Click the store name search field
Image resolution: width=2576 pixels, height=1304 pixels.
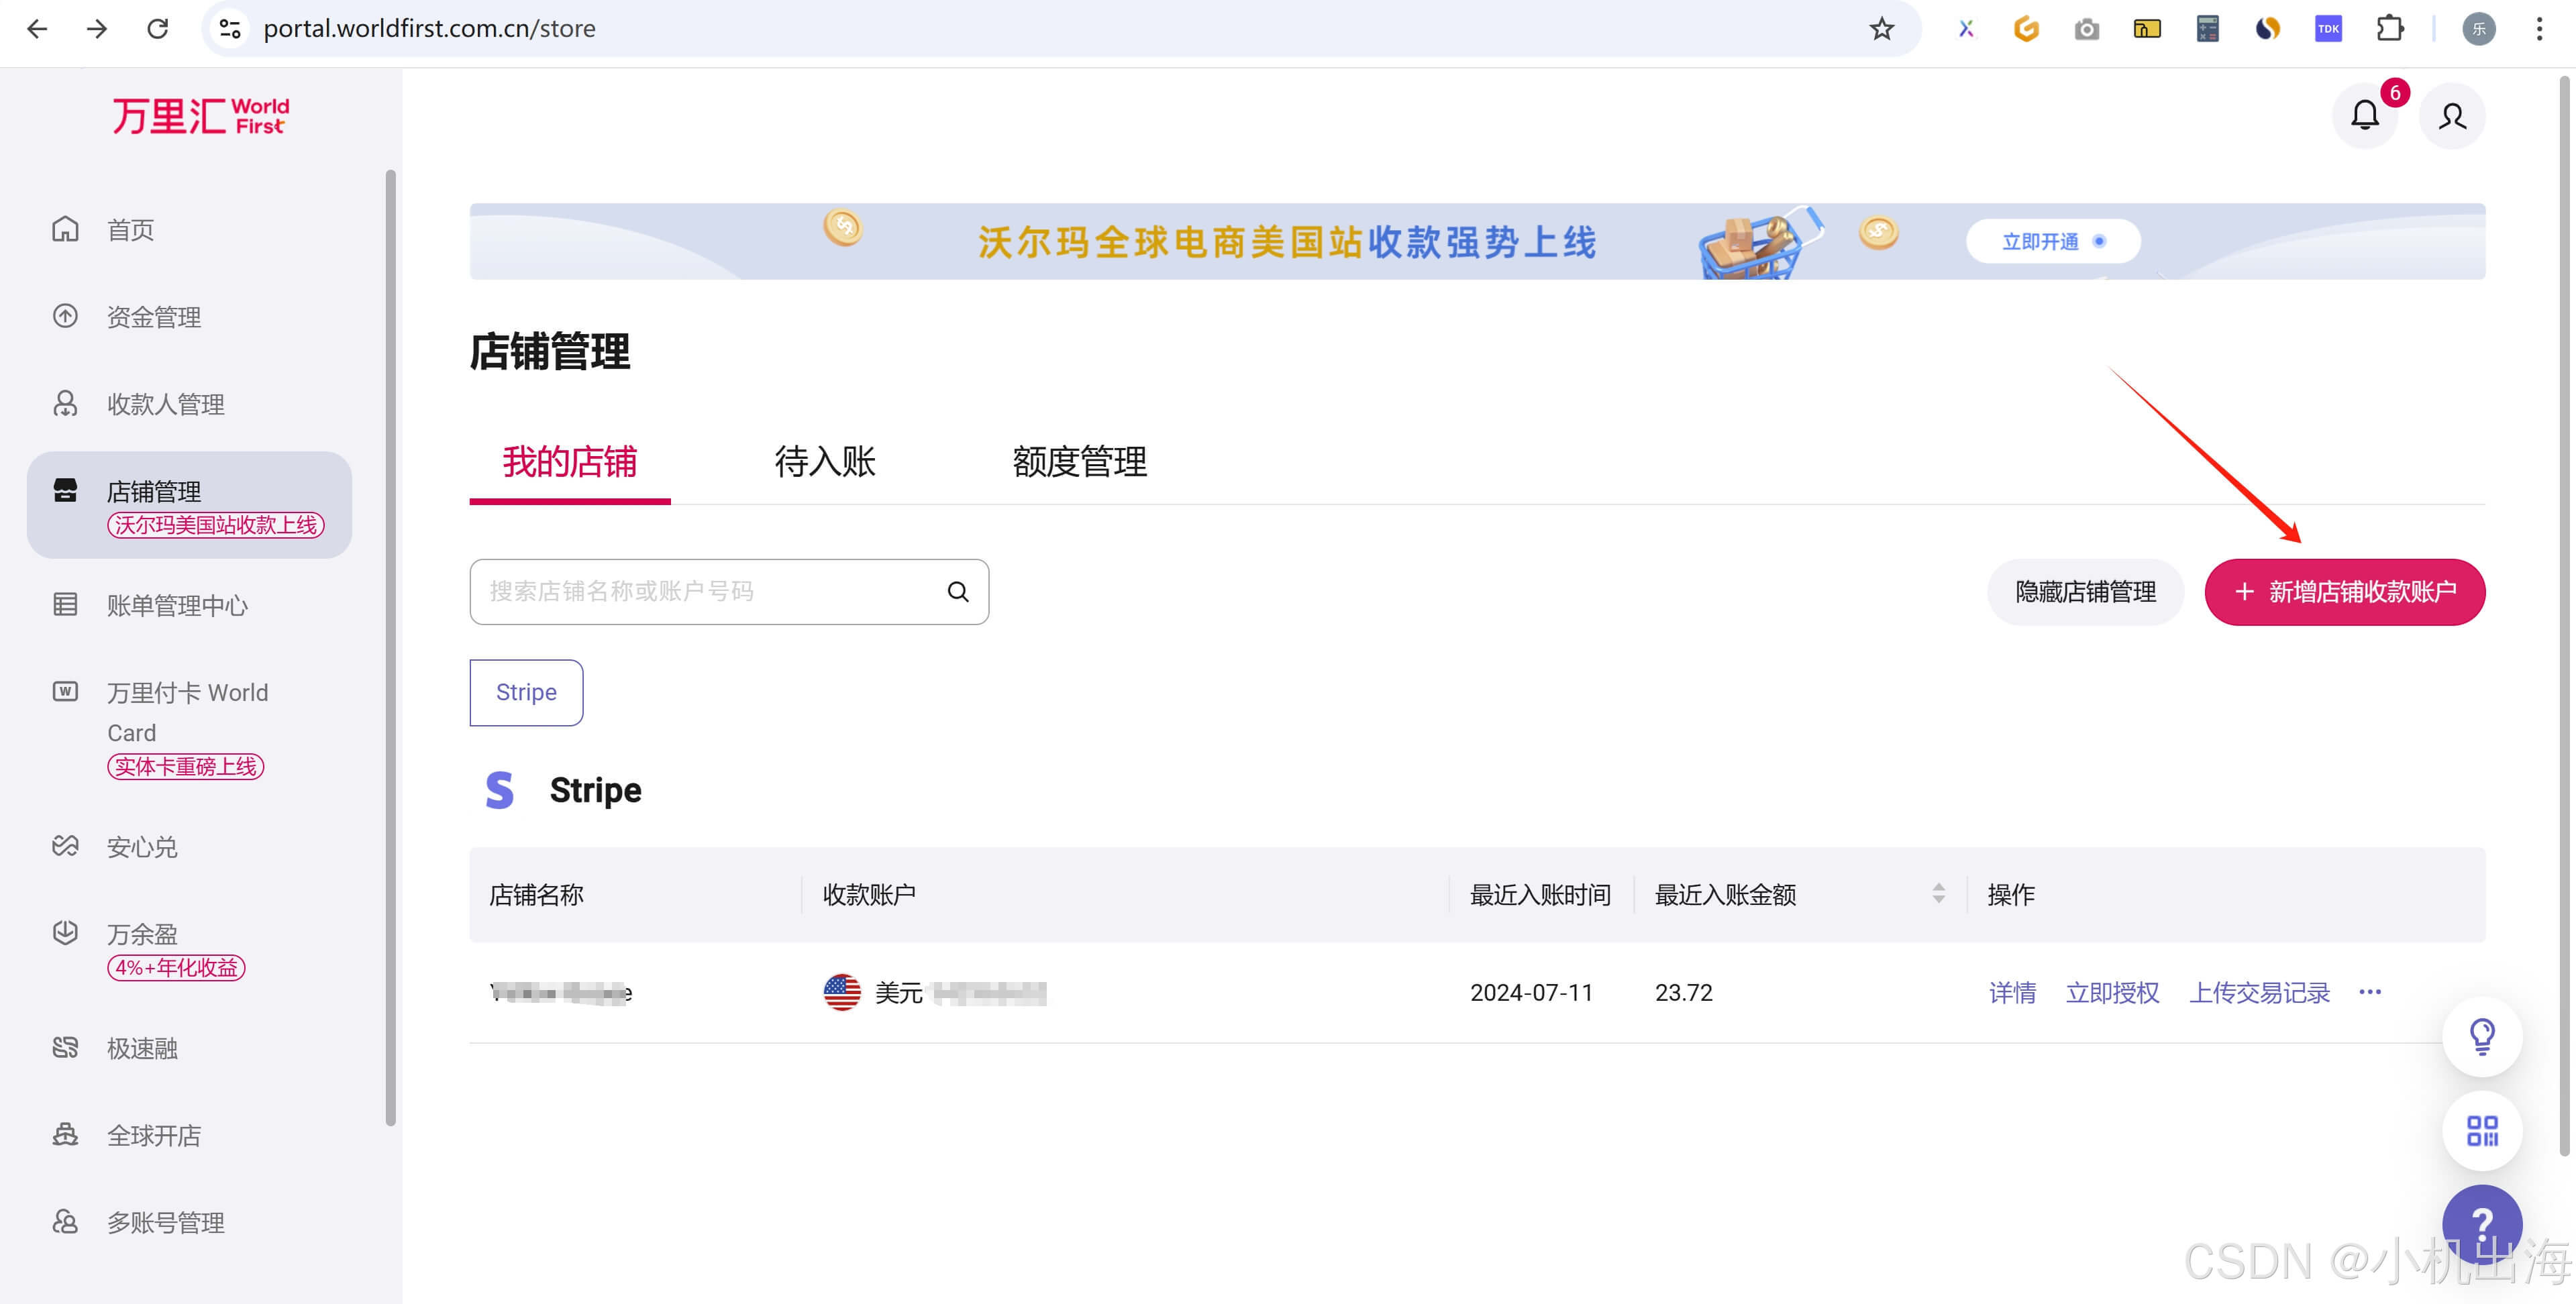700,592
